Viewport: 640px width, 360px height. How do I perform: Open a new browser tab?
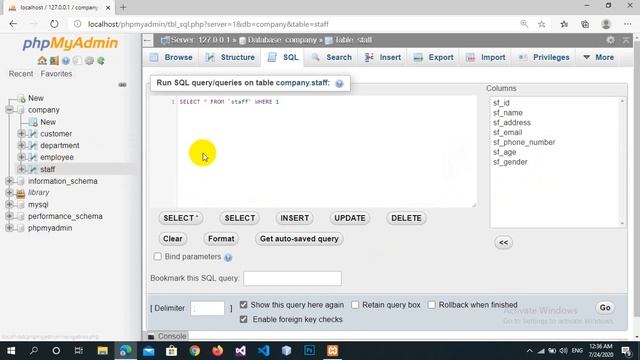coord(123,7)
